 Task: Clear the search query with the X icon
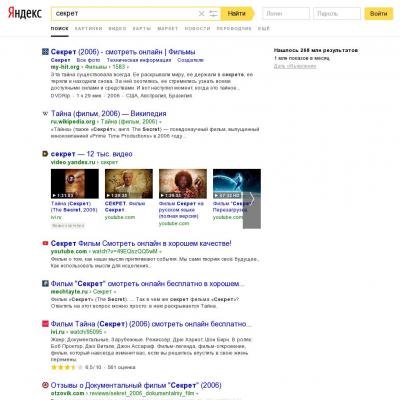click(x=201, y=14)
